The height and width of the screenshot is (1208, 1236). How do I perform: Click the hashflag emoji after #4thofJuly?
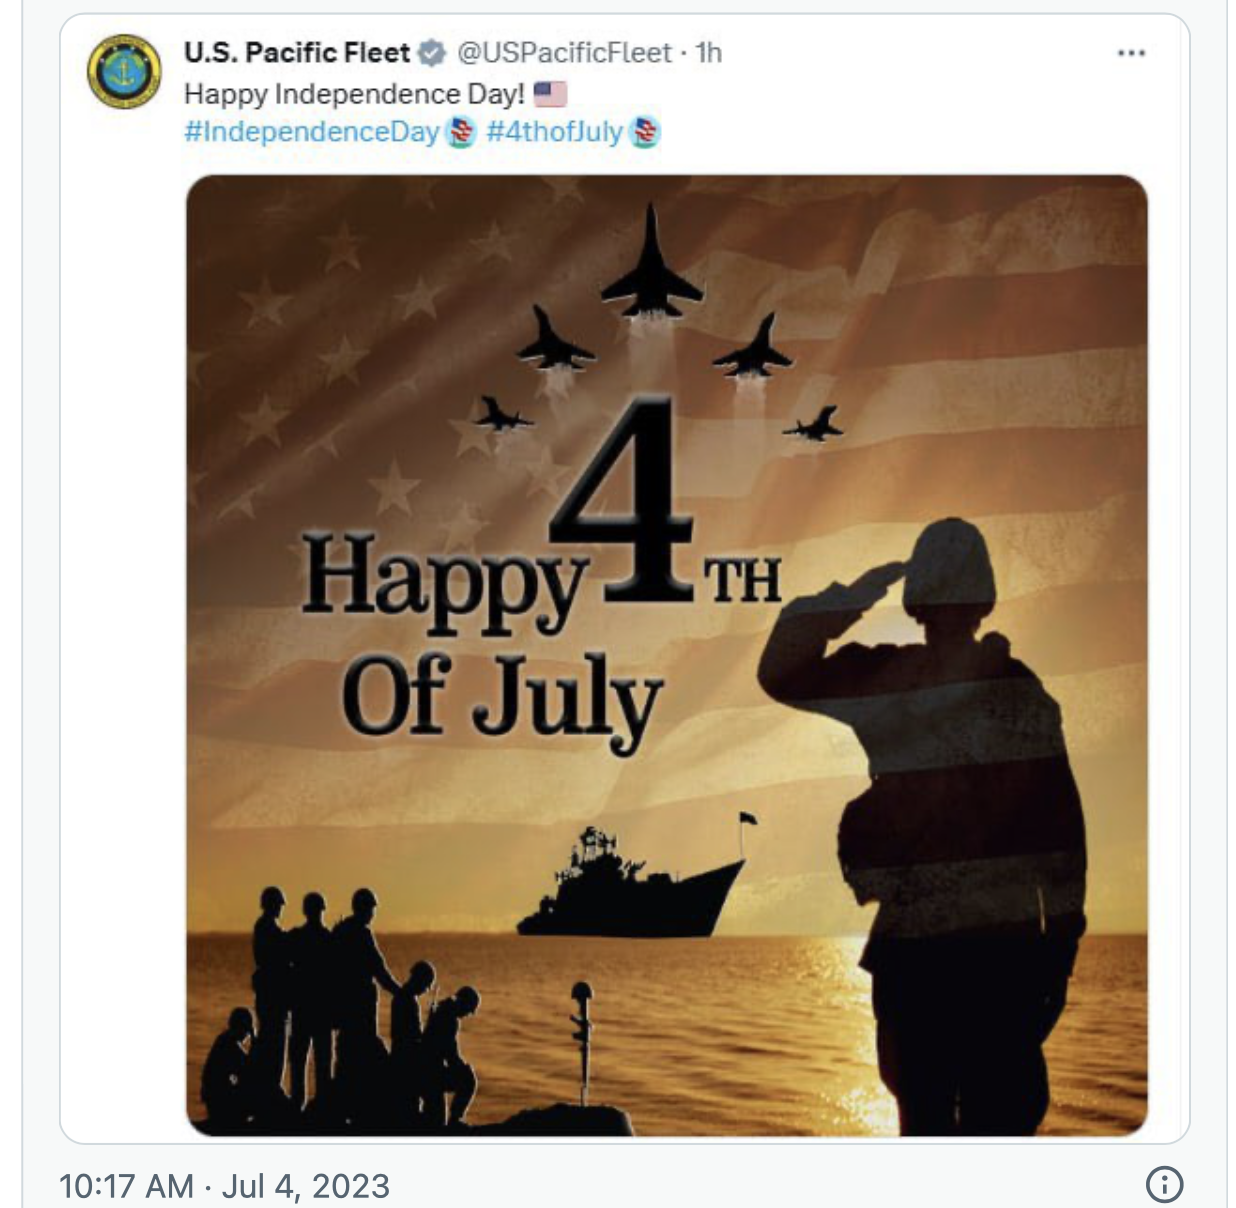(644, 132)
